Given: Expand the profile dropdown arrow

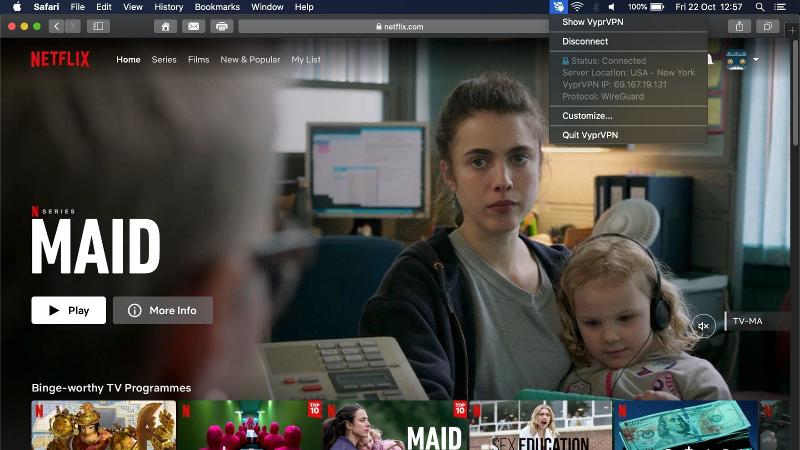Looking at the screenshot, I should (x=756, y=60).
